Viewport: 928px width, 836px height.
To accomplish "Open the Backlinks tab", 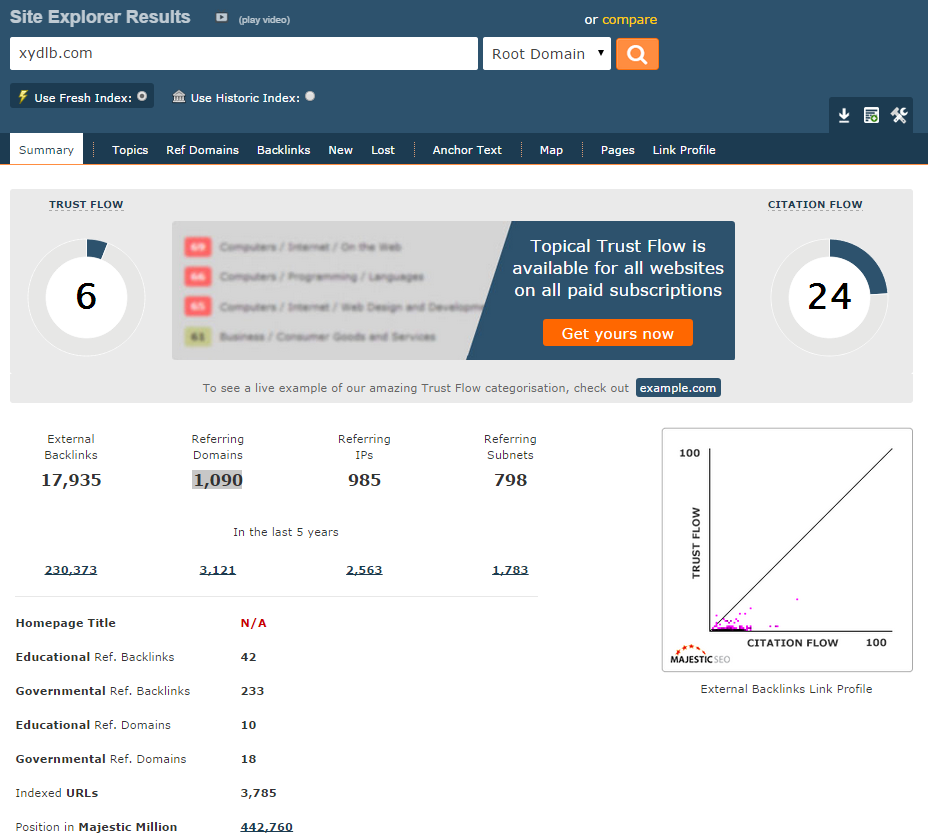I will 283,150.
